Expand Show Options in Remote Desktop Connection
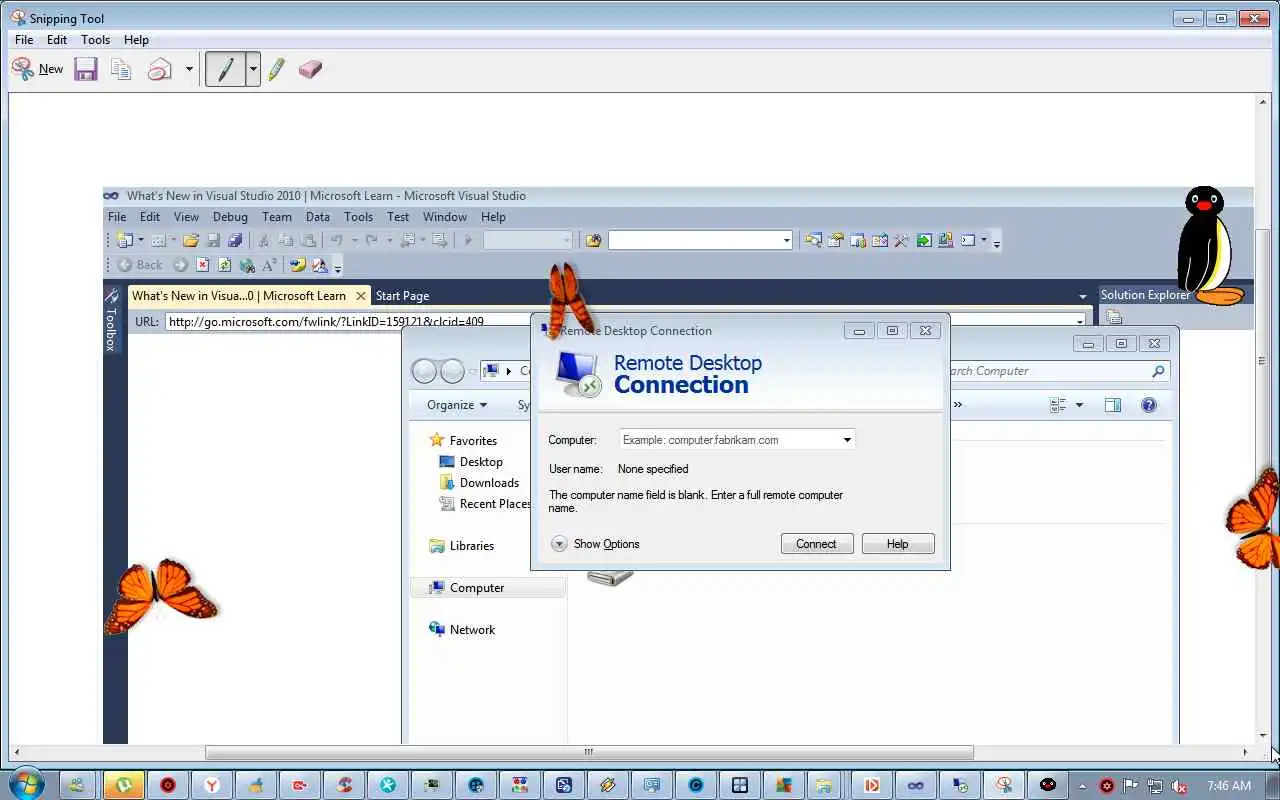Screen dimensions: 1280x800 click(x=595, y=544)
